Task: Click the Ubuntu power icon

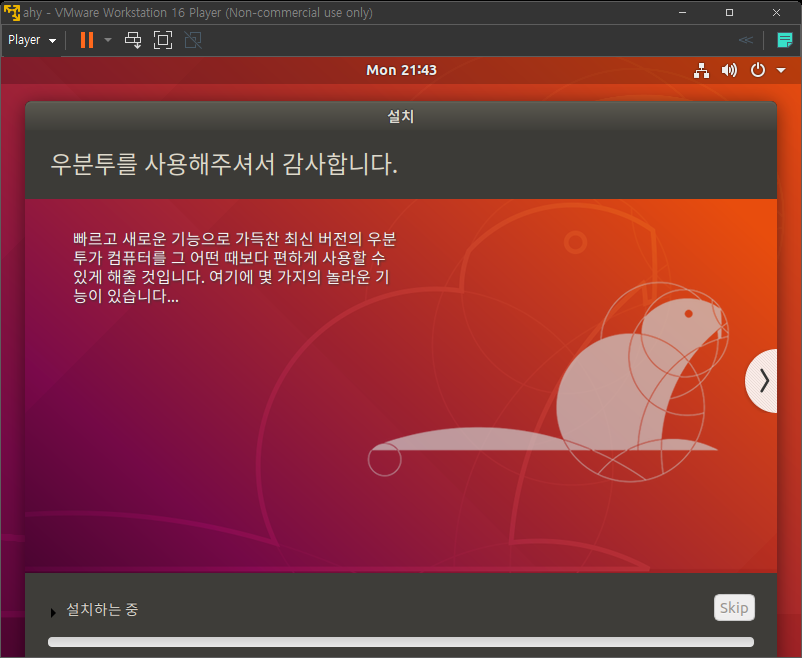Action: click(758, 70)
